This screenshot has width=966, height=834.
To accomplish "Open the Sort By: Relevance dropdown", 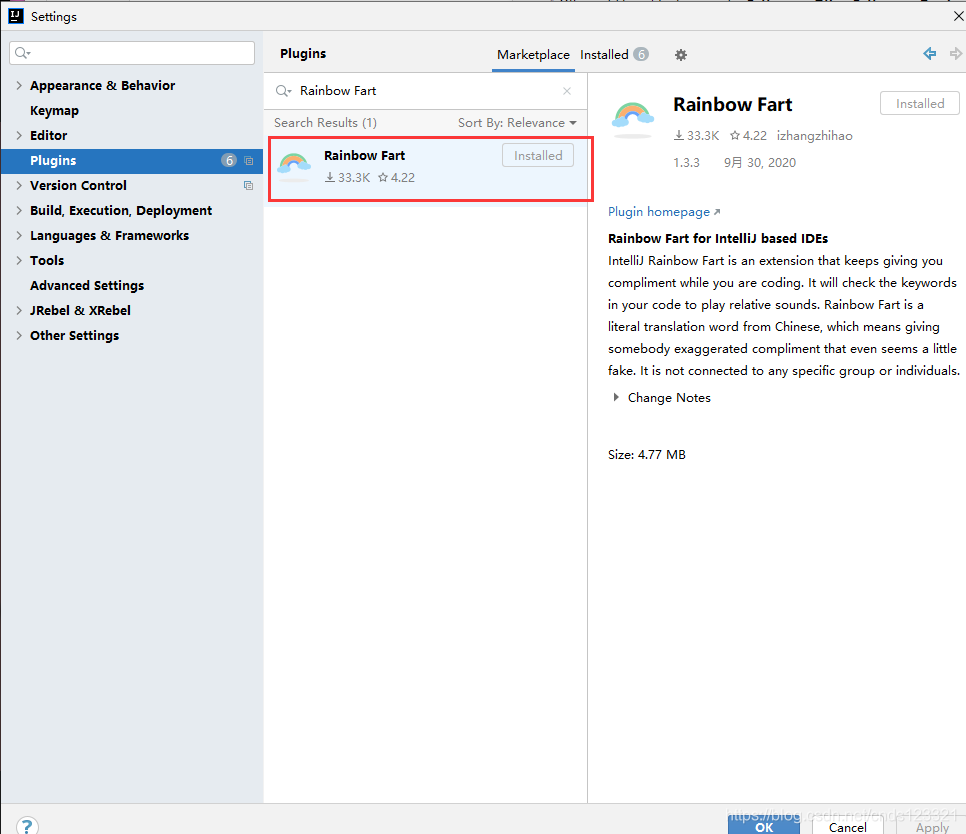I will 517,123.
